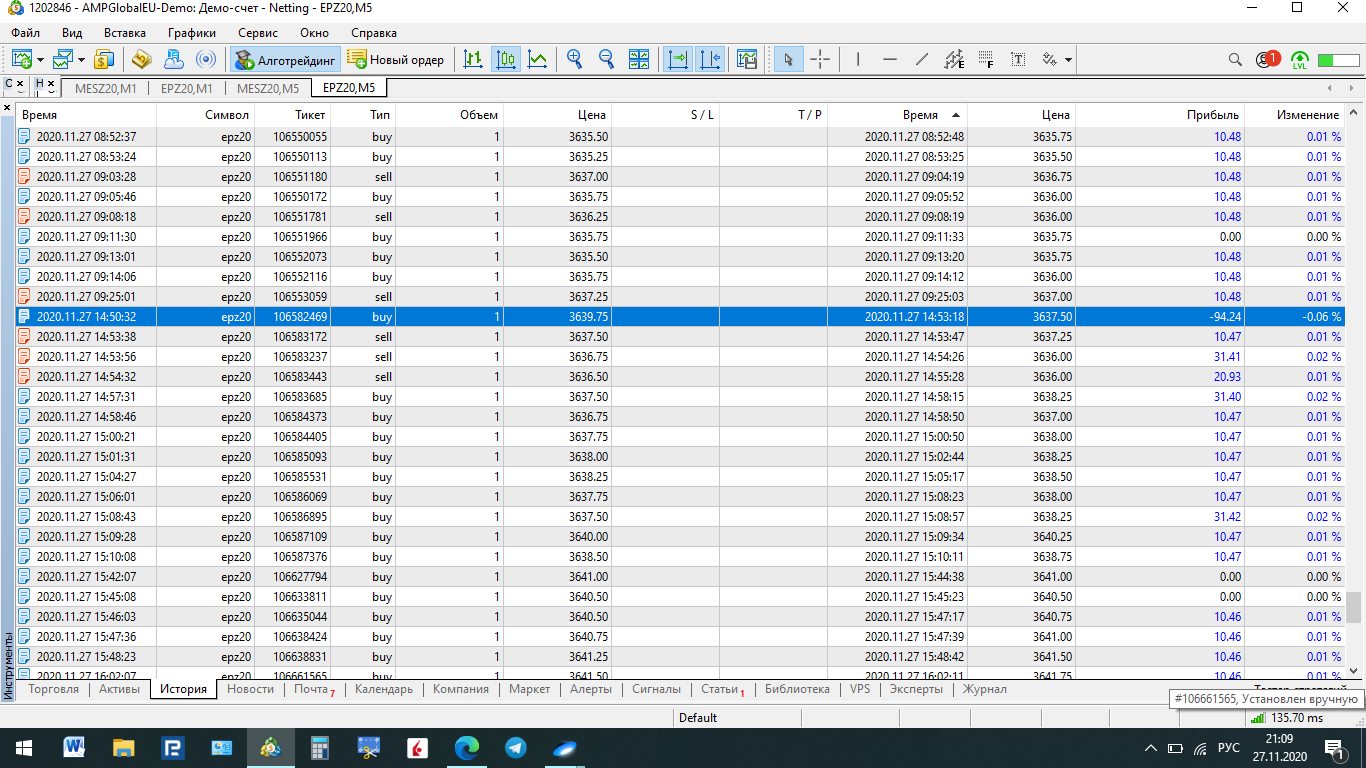
Task: Switch to the MESZ20,M5 chart tab
Action: [x=268, y=88]
